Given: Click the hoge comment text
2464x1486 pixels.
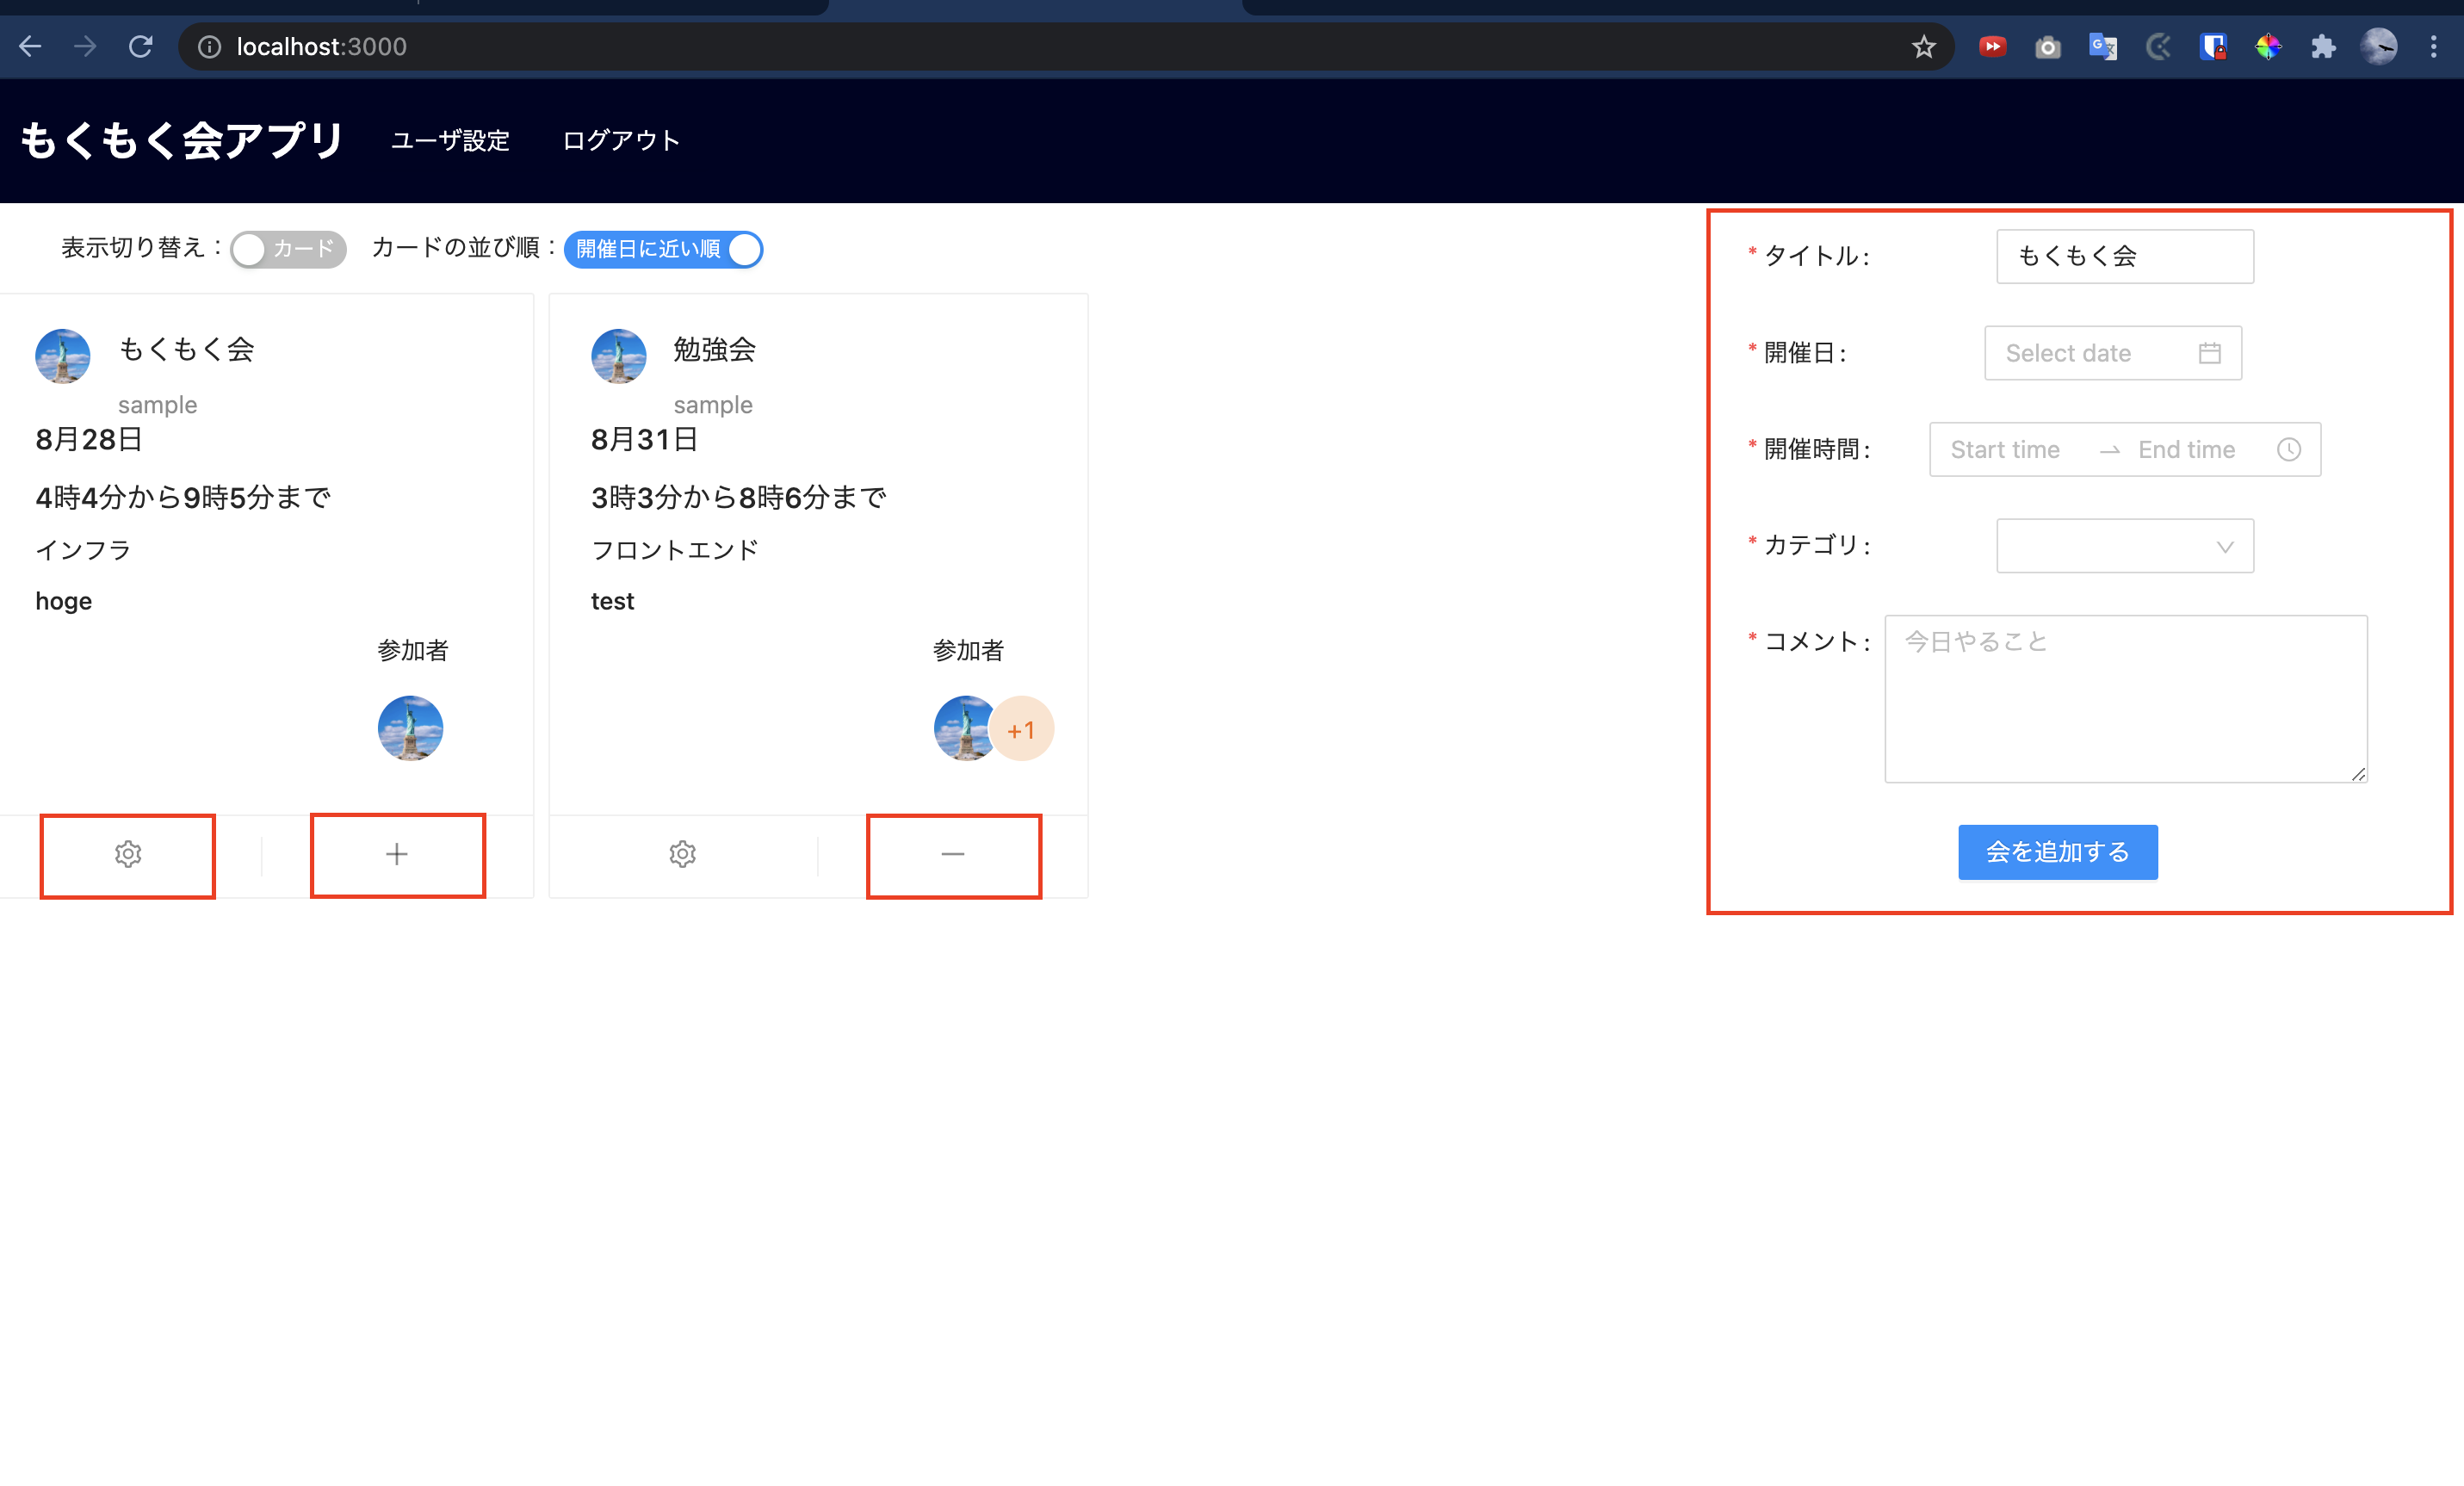Looking at the screenshot, I should pos(63,601).
